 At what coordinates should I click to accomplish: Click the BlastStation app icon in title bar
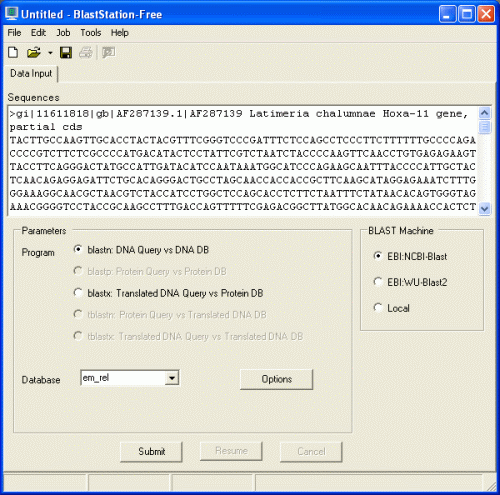coord(11,14)
